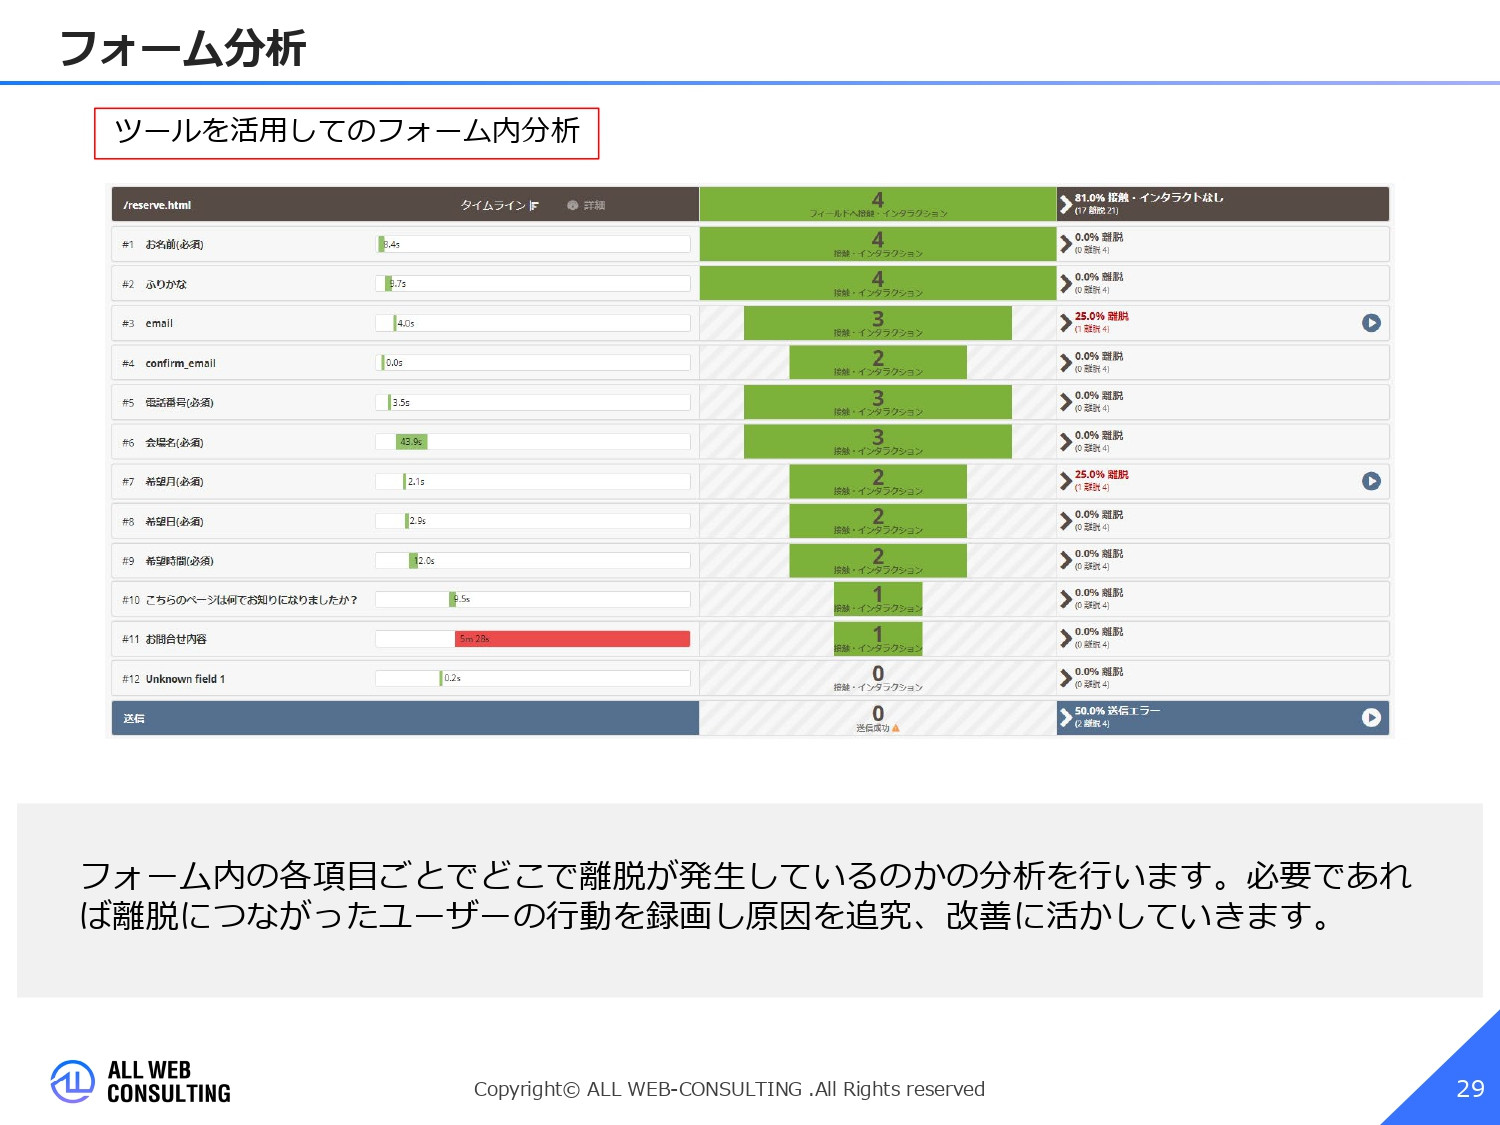This screenshot has width=1500, height=1125.
Task: Click the page number 29 in the corner
Action: [1469, 1089]
